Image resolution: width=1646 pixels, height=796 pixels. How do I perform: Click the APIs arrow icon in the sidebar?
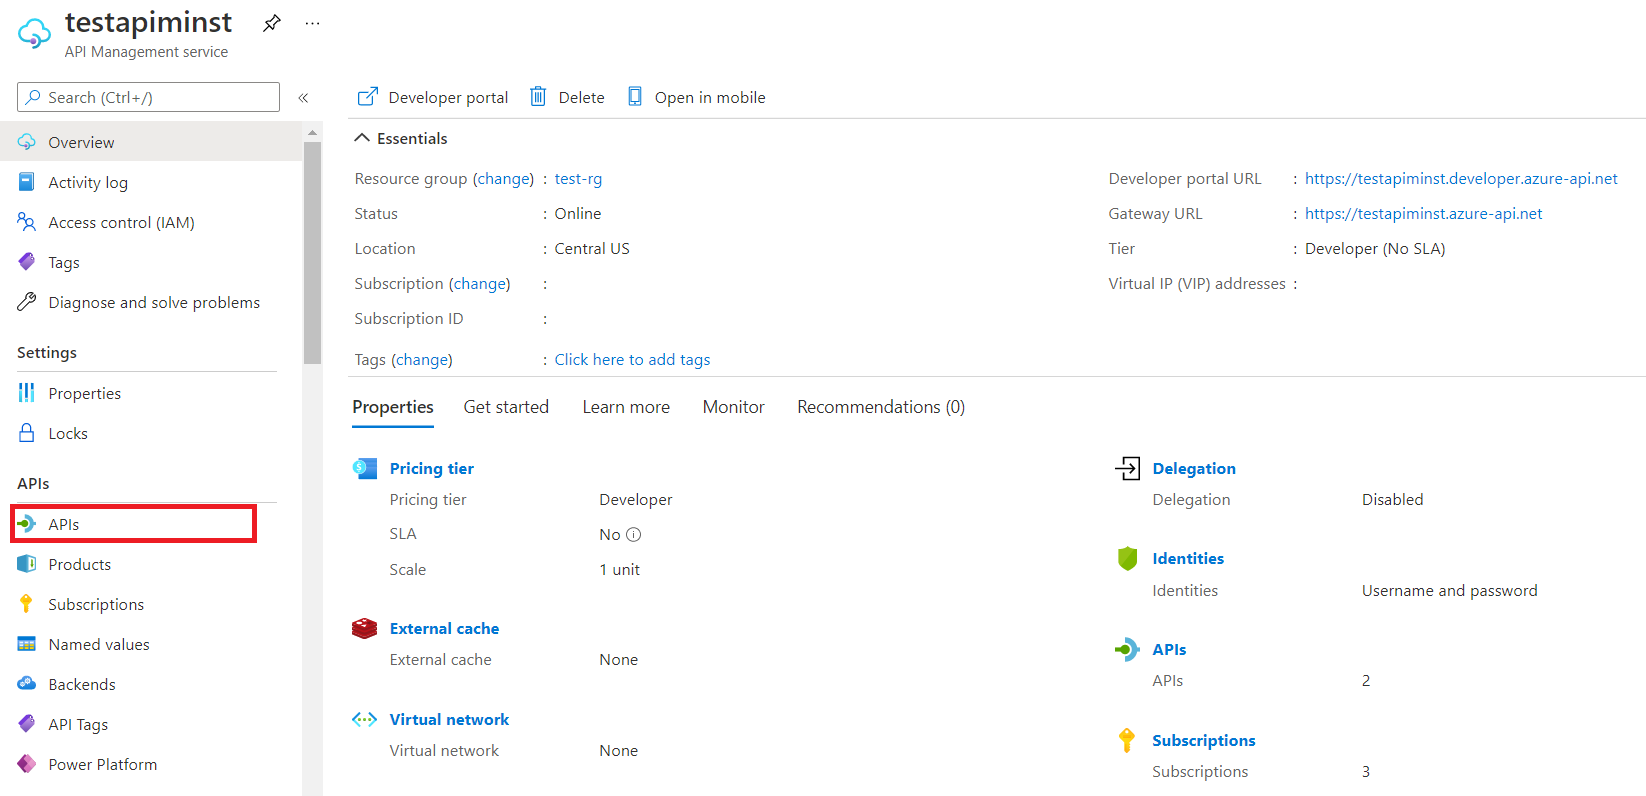[x=27, y=524]
